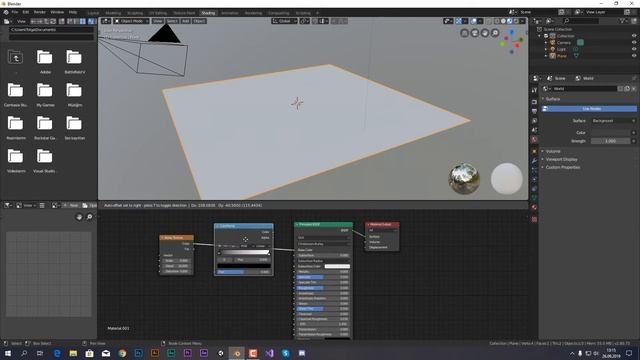640x360 pixels.
Task: Toggle viewport overlays button
Action: point(473,21)
